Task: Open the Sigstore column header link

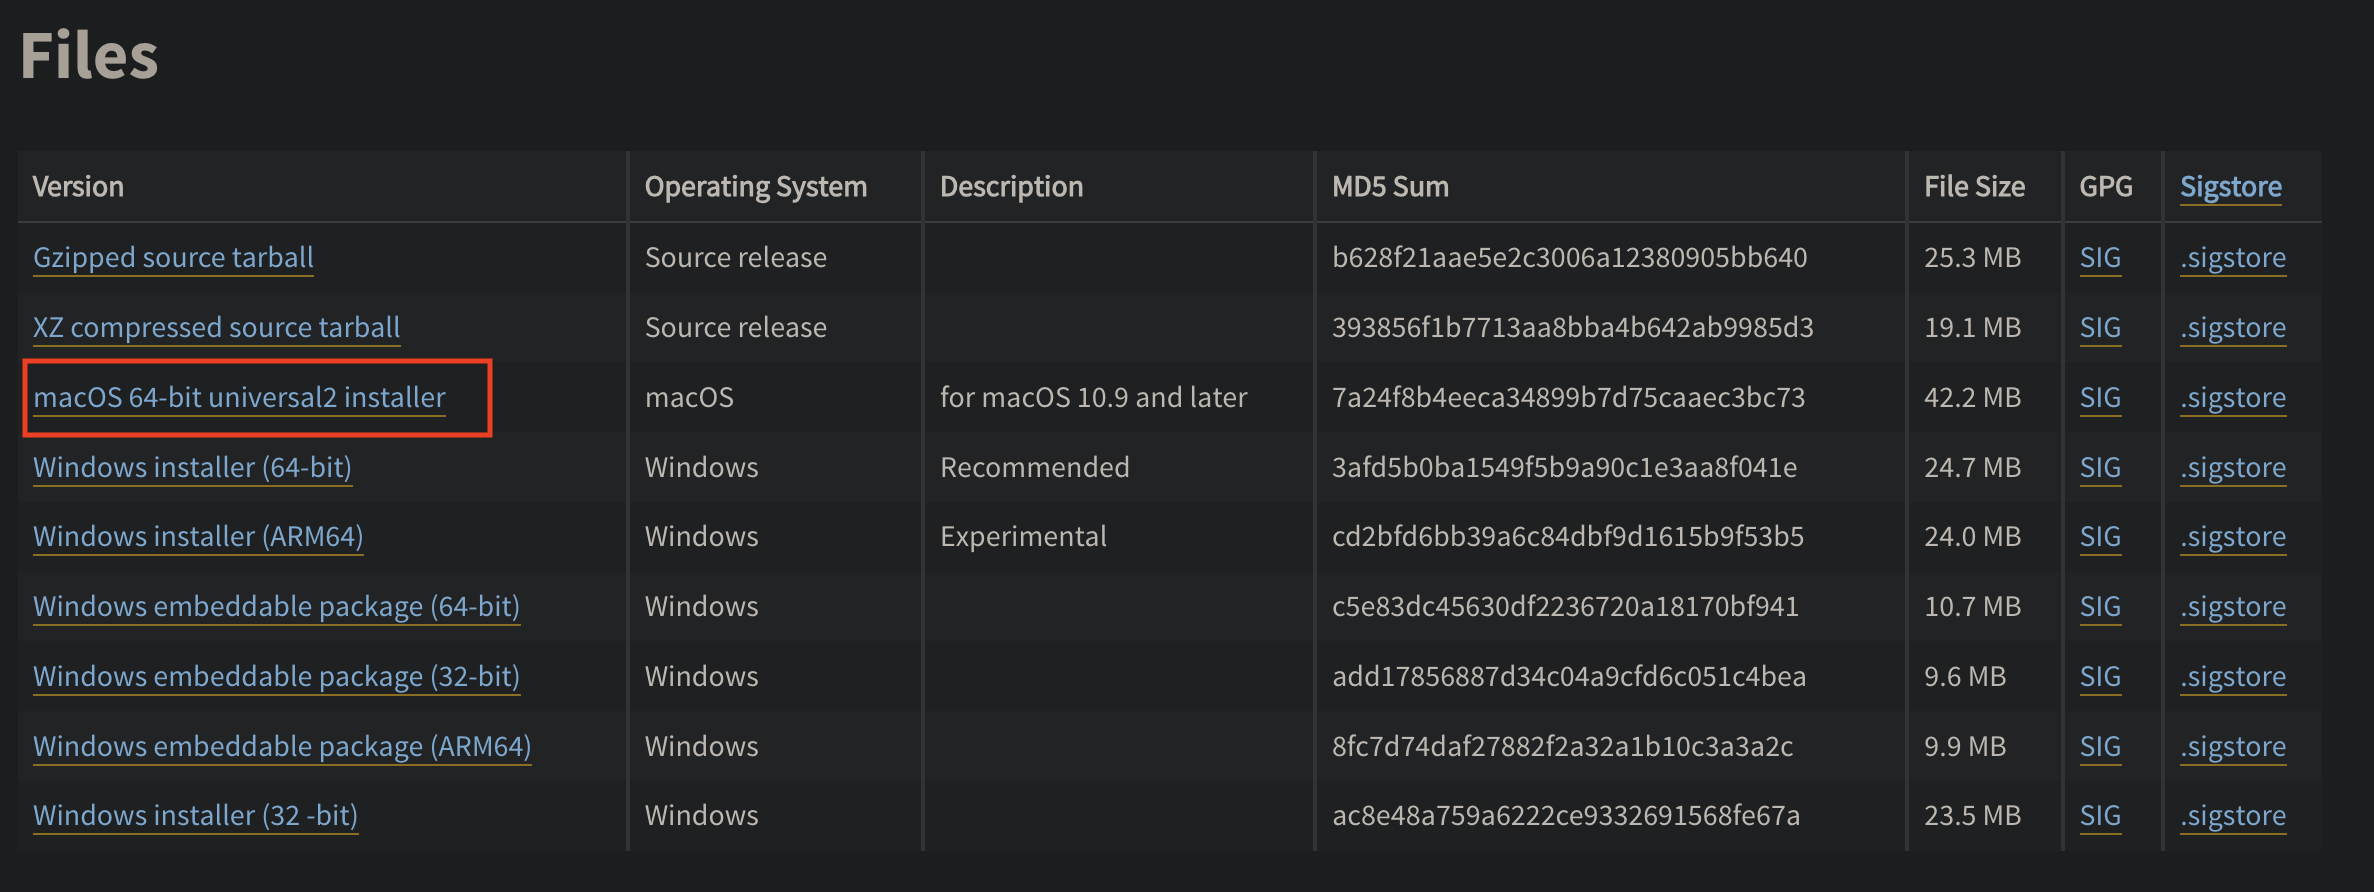Action: [x=2230, y=187]
